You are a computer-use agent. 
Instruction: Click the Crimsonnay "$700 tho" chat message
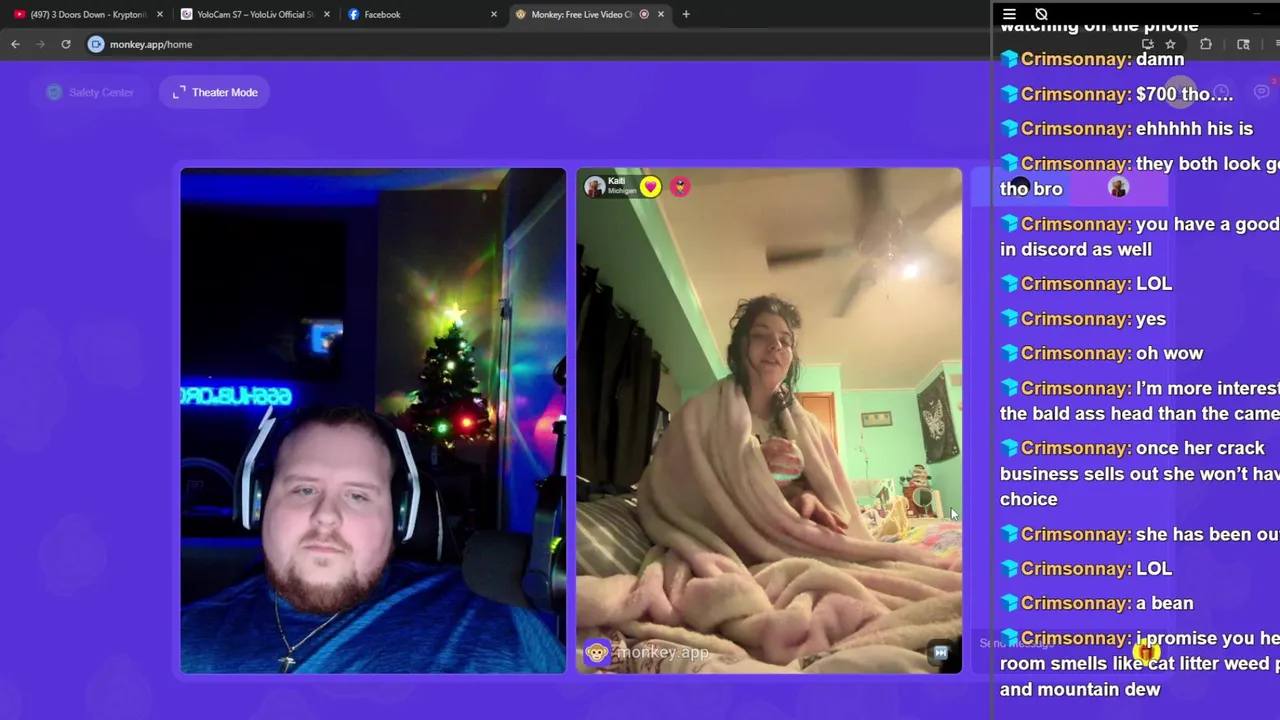click(1117, 94)
